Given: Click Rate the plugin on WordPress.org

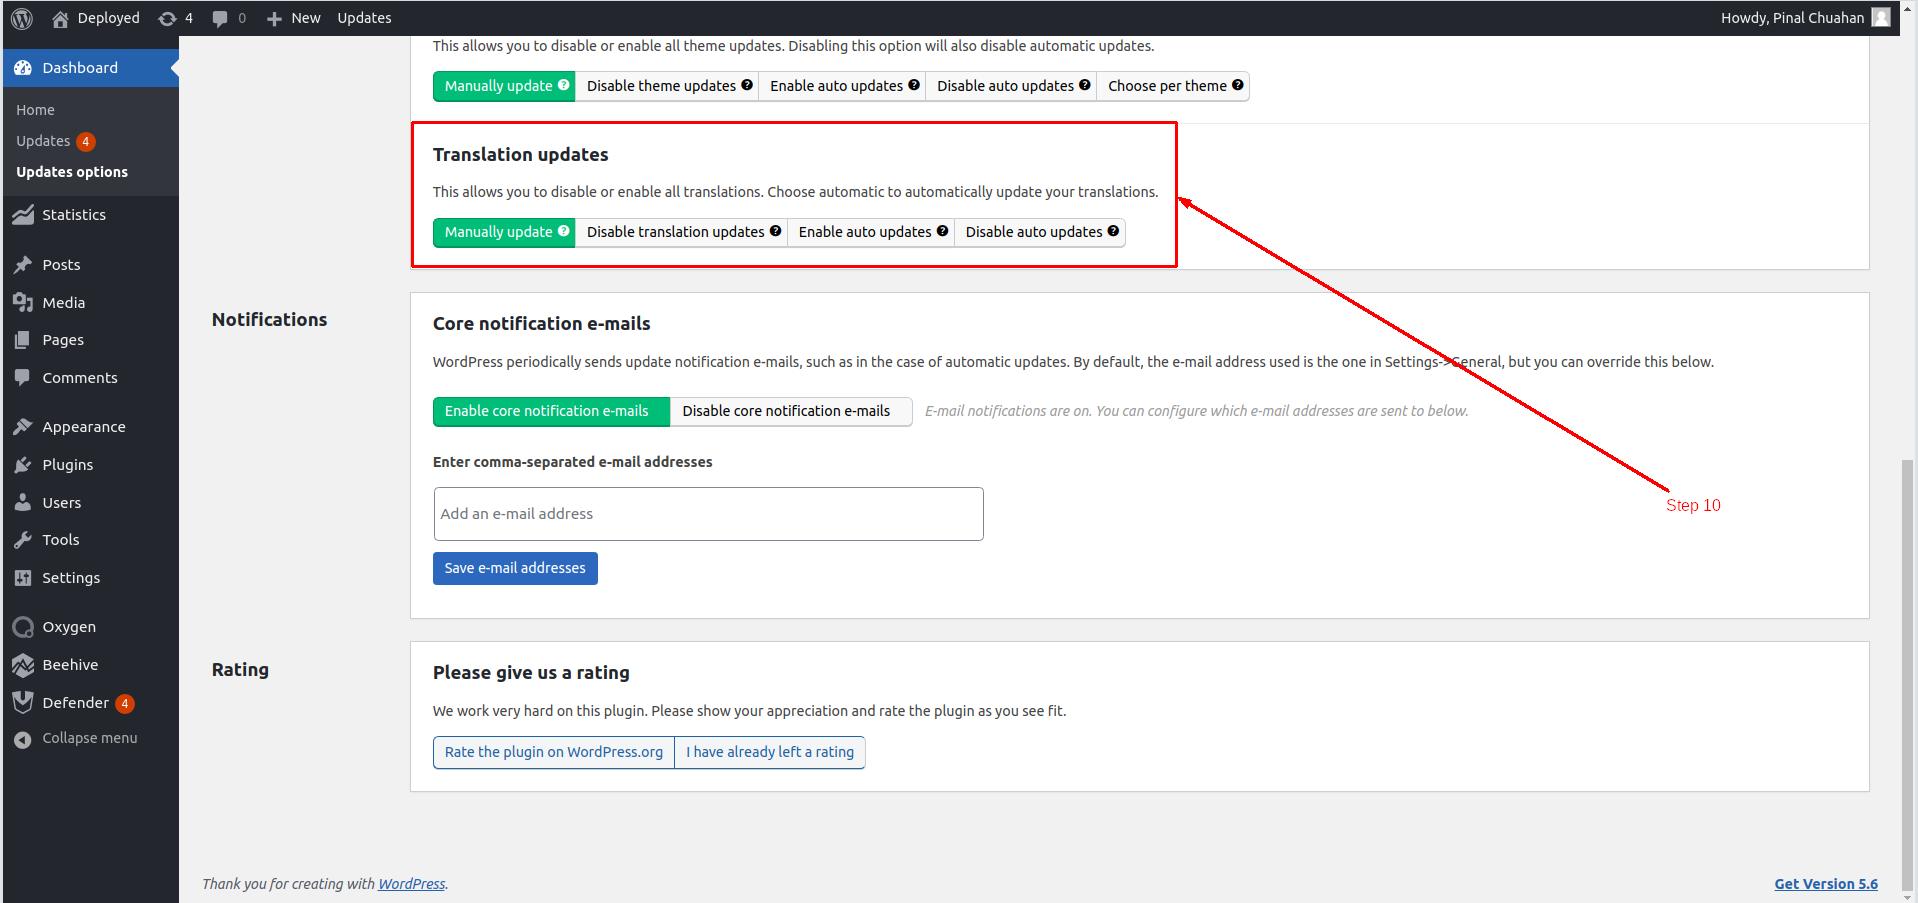Looking at the screenshot, I should 554,752.
